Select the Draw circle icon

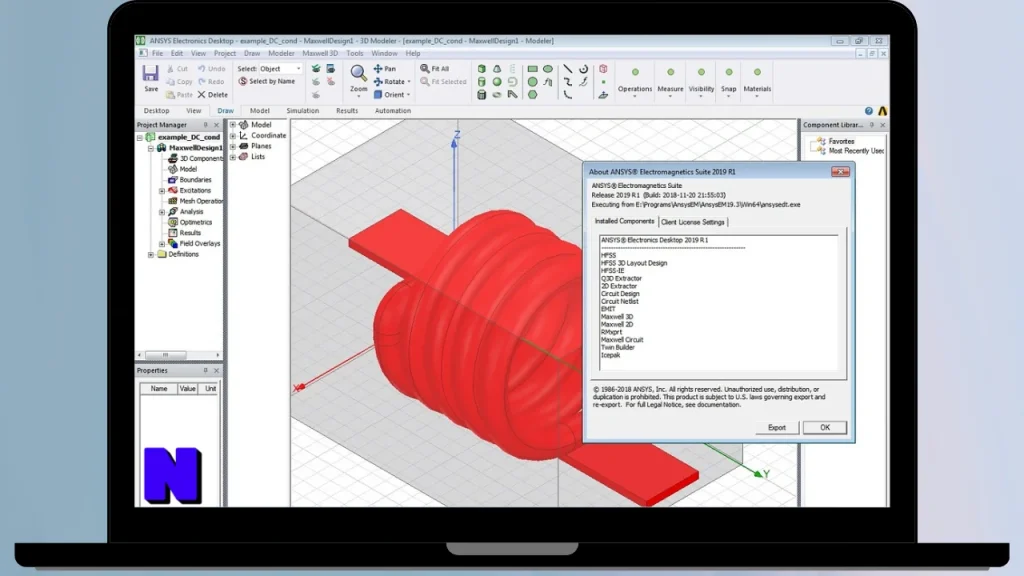(533, 82)
